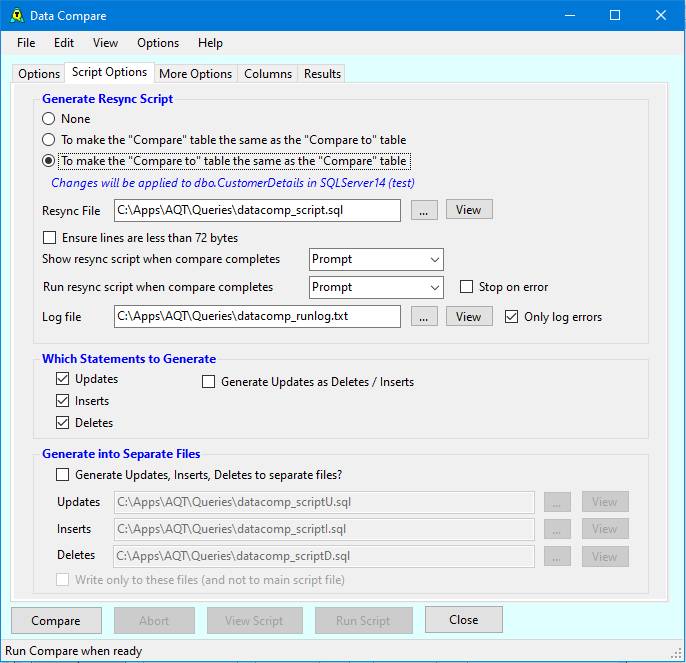Enable Generate Updates as Deletes / Inserts
Viewport: 686px width, 663px height.
tap(308, 382)
